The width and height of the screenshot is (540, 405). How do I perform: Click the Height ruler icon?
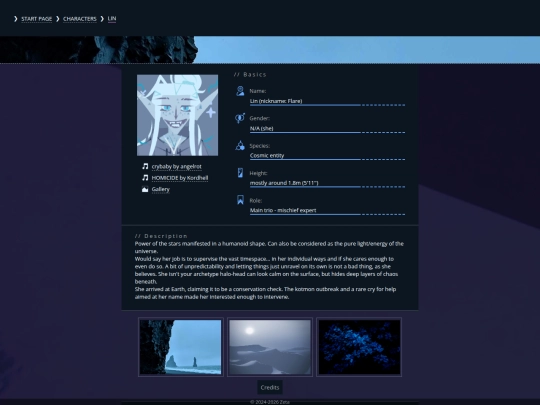(240, 173)
